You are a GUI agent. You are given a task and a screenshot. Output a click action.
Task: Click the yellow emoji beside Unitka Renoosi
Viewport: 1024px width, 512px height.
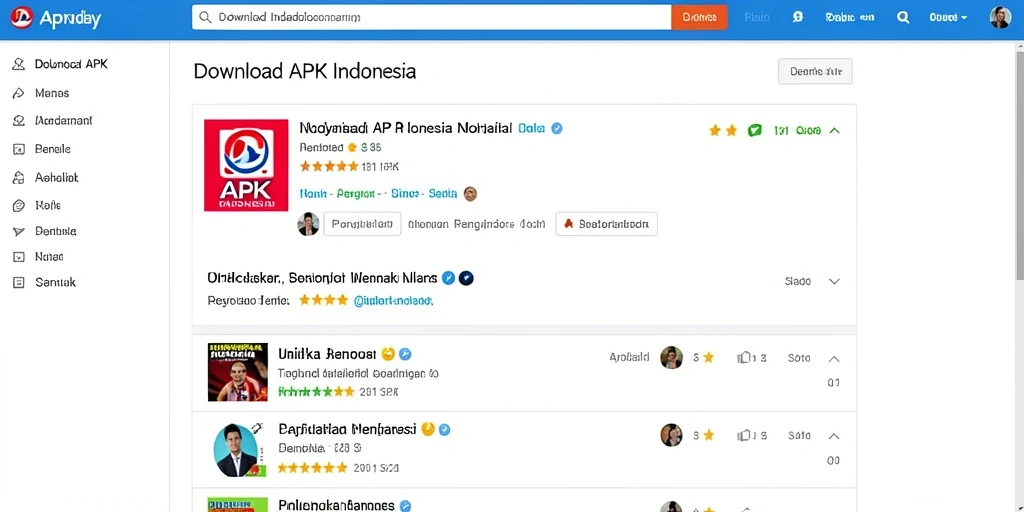(x=388, y=354)
